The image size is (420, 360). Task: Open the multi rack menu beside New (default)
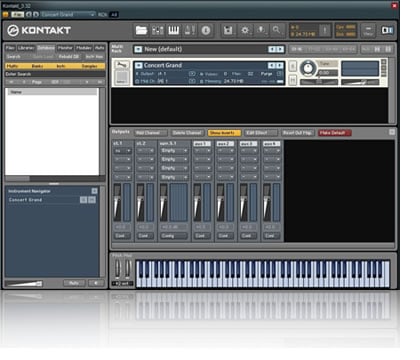[138, 49]
